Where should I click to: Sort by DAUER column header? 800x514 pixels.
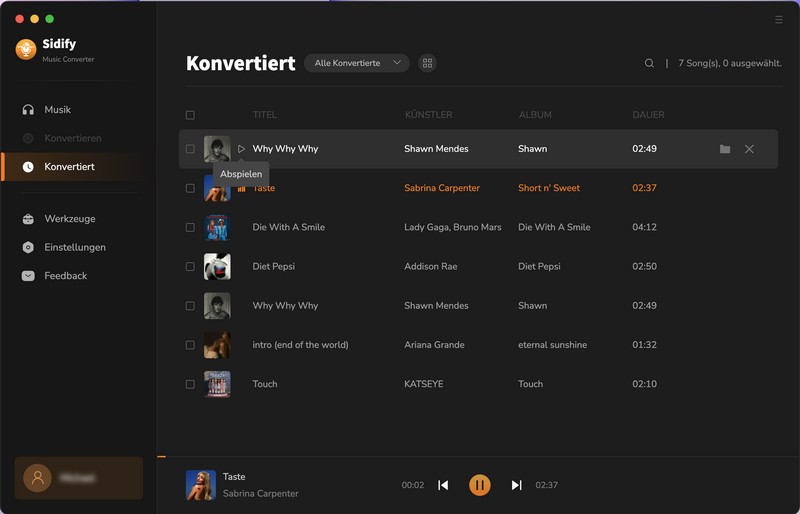648,115
